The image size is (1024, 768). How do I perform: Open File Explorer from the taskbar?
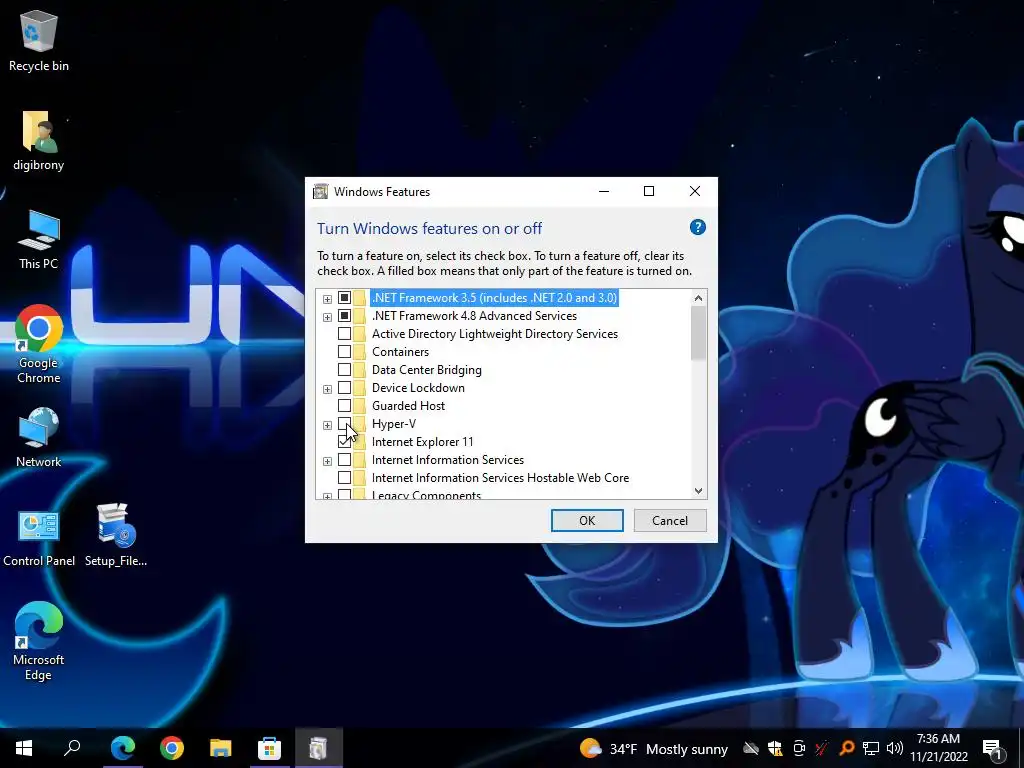(221, 748)
